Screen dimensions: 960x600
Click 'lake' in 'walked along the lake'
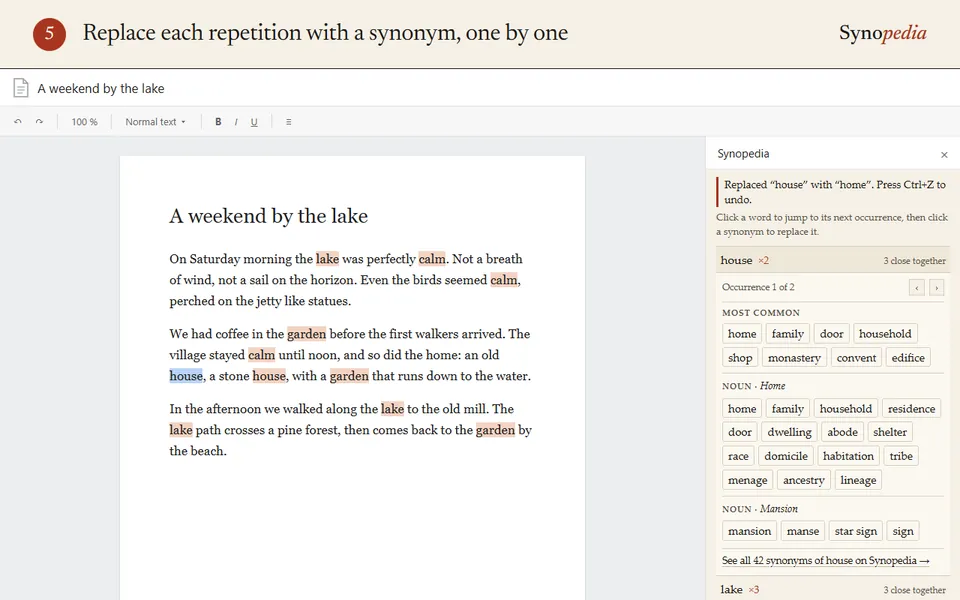392,409
